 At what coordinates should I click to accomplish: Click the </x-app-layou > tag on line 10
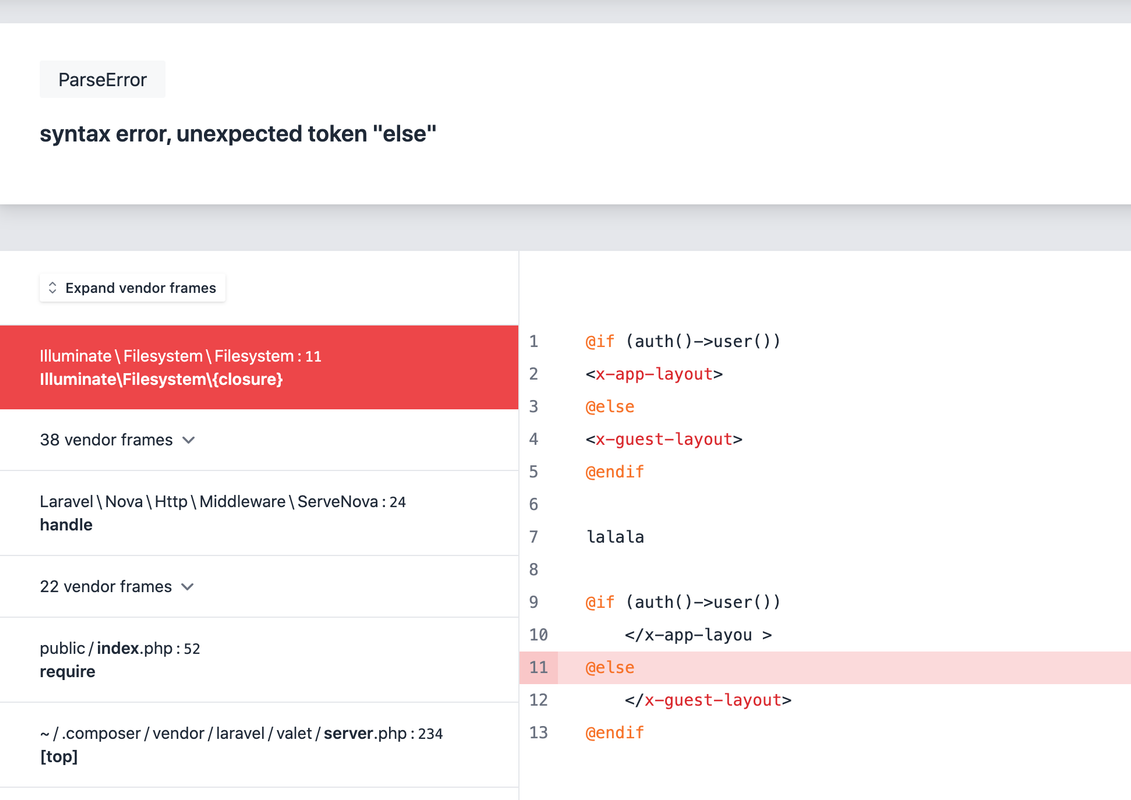point(698,635)
